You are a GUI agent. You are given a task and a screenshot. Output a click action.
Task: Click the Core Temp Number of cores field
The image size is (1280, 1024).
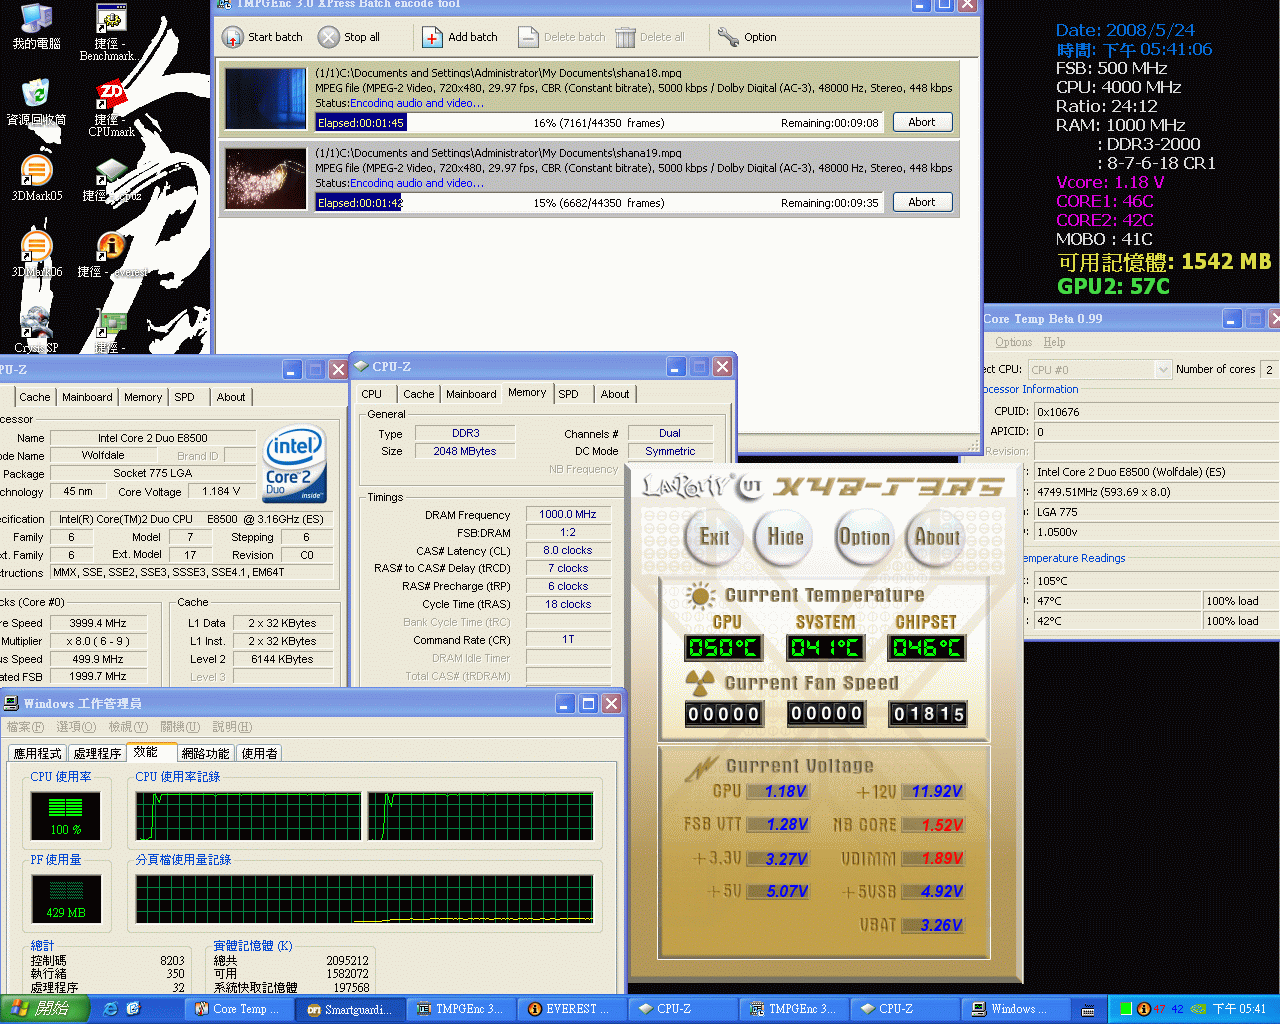1269,369
